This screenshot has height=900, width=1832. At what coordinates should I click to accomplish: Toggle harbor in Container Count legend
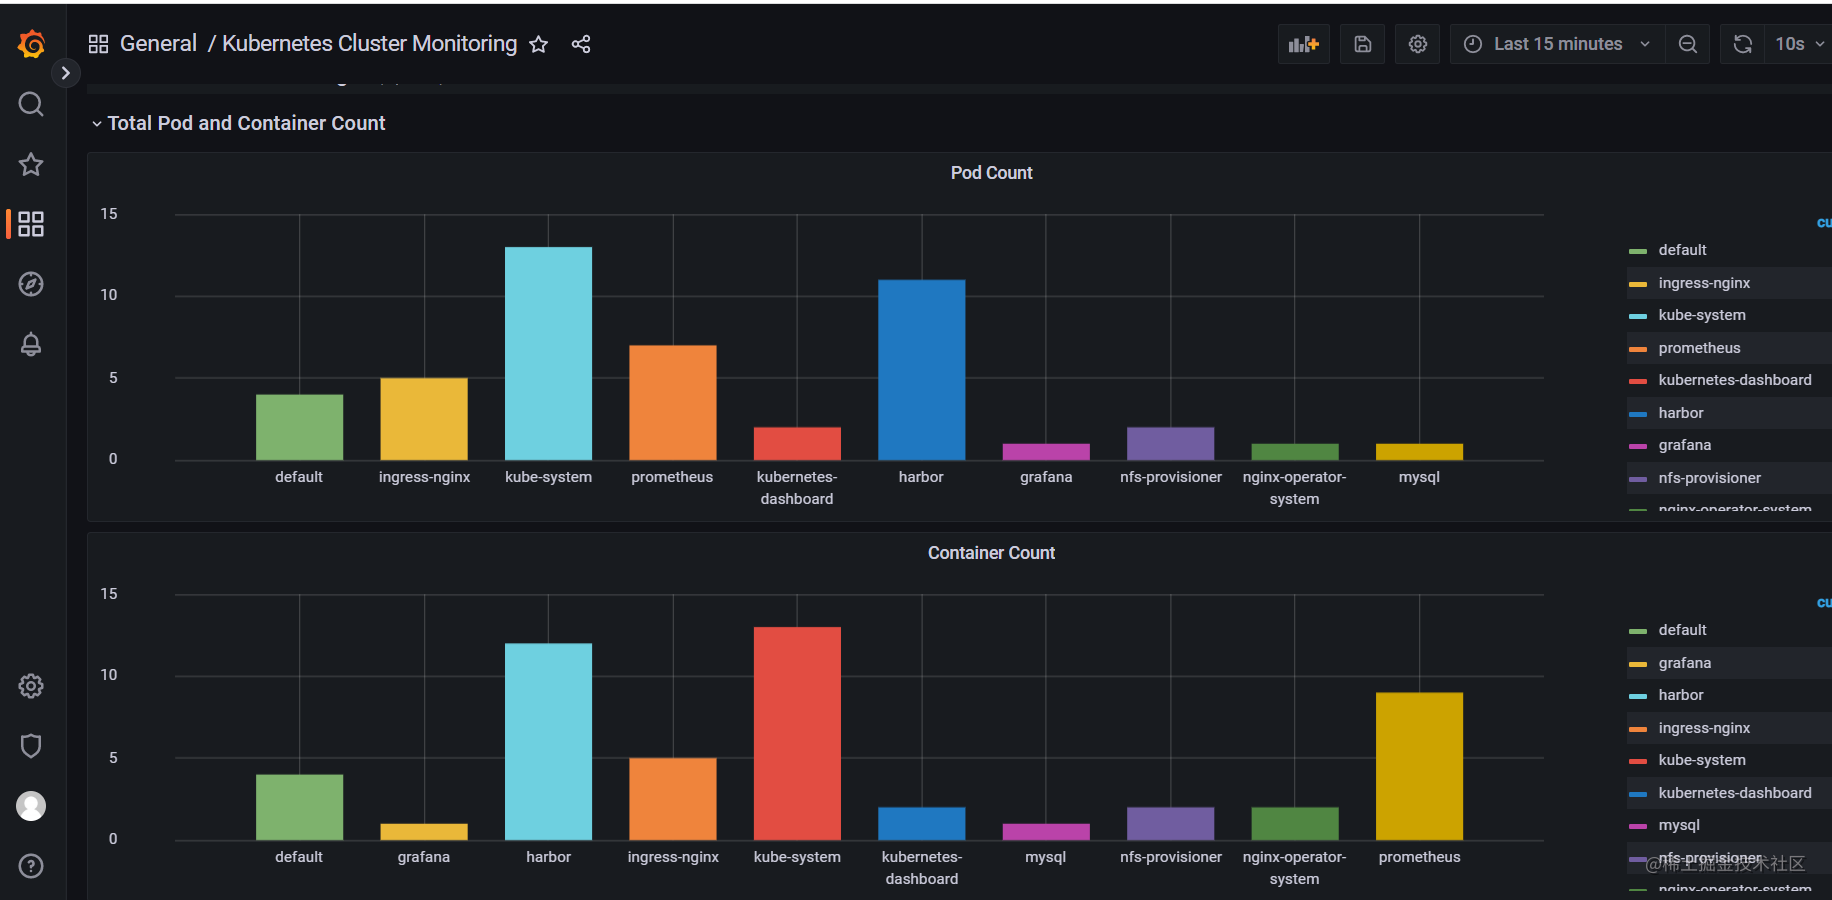point(1681,695)
